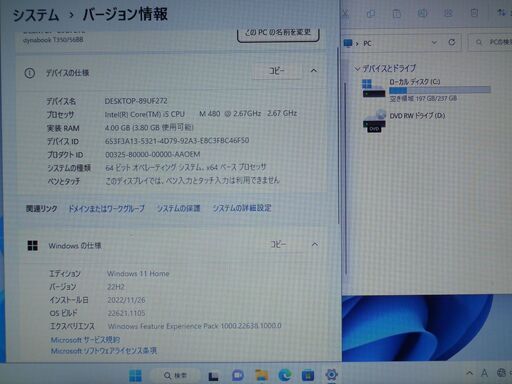Click the Cut scissors icon in Explorer toolbar

click(345, 13)
